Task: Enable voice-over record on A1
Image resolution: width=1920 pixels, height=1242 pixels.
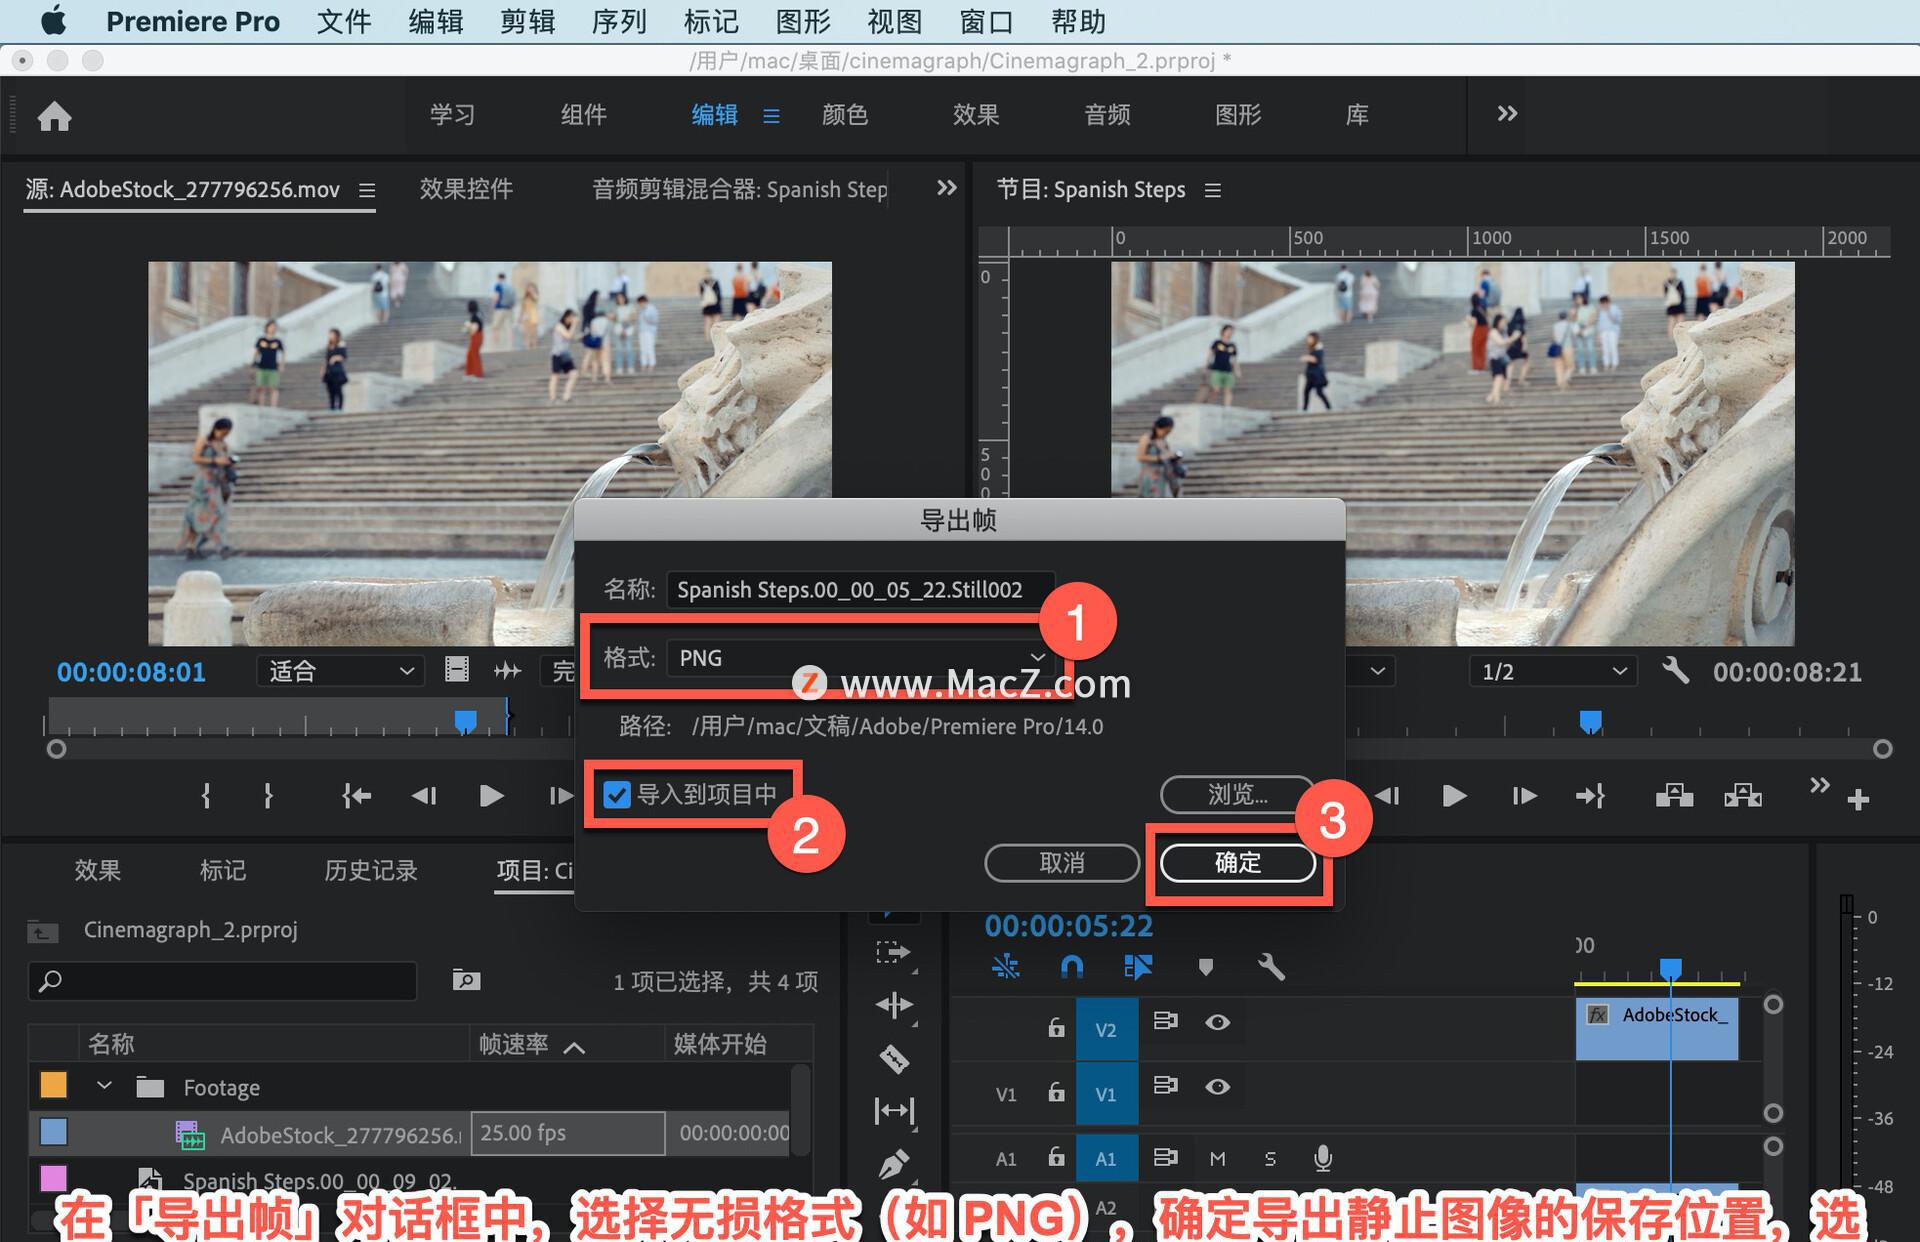Action: (x=1323, y=1158)
